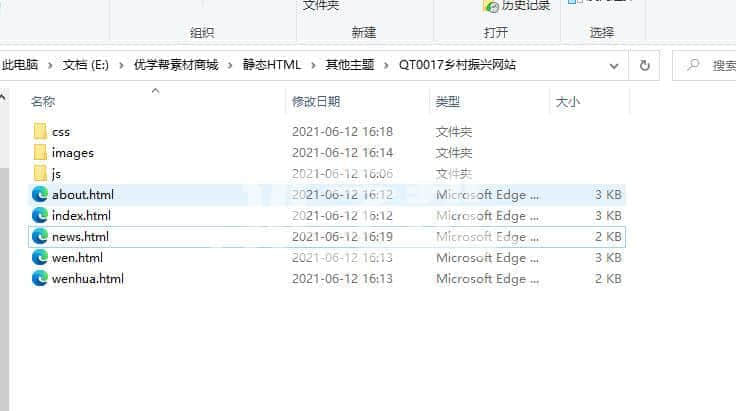The image size is (736, 411).
Task: Select the css folder icon
Action: tap(40, 131)
